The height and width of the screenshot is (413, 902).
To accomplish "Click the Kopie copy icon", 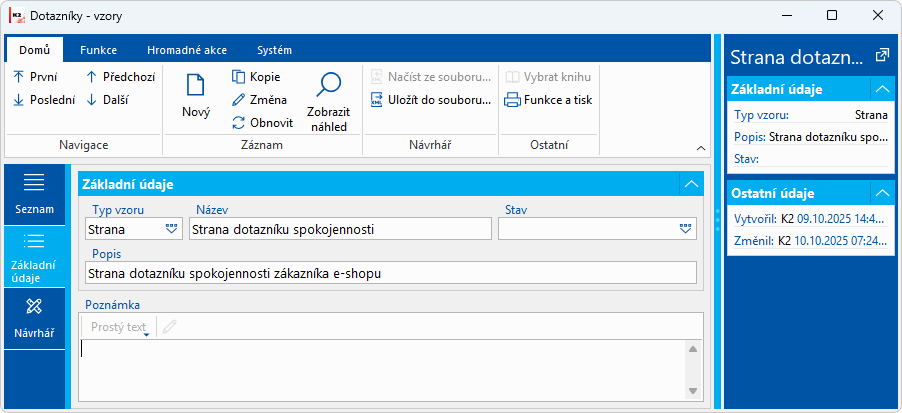I will [239, 77].
